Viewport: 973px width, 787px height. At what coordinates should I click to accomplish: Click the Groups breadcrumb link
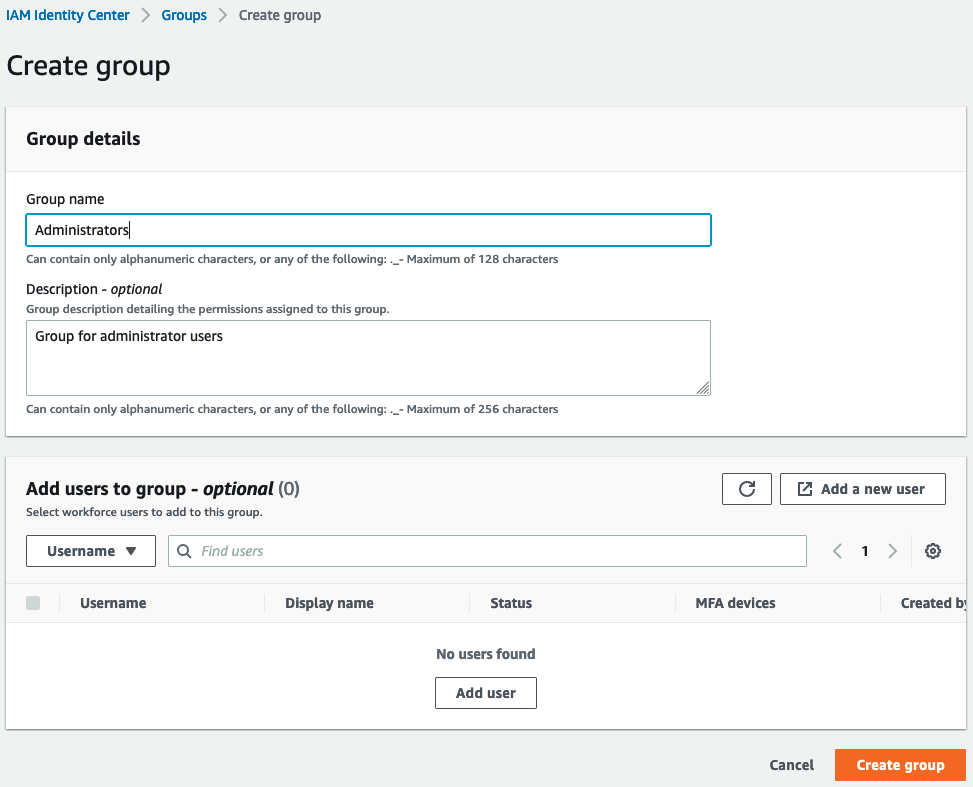[184, 16]
